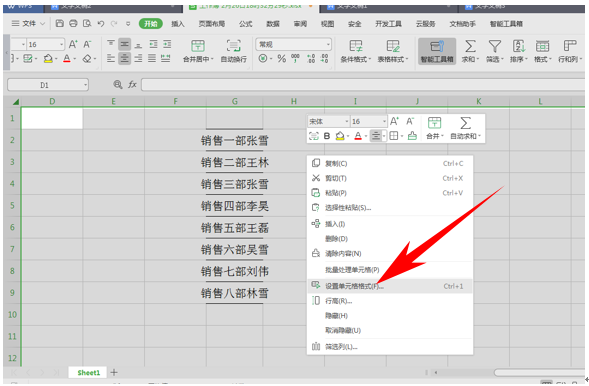Click the Decrease Indent icon

[x=153, y=44]
